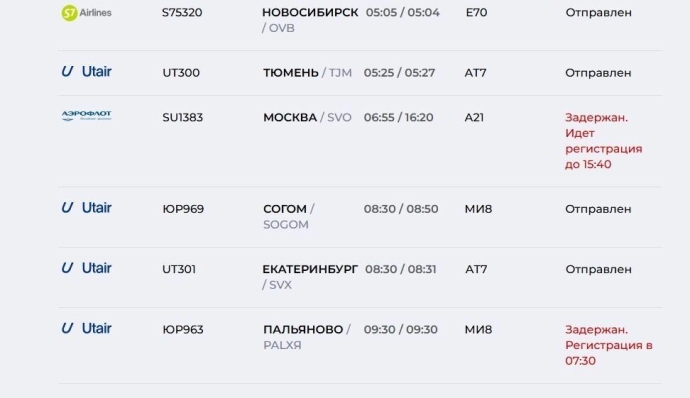The height and width of the screenshot is (398, 690).
Task: Select flight number UT300
Action: (x=181, y=73)
